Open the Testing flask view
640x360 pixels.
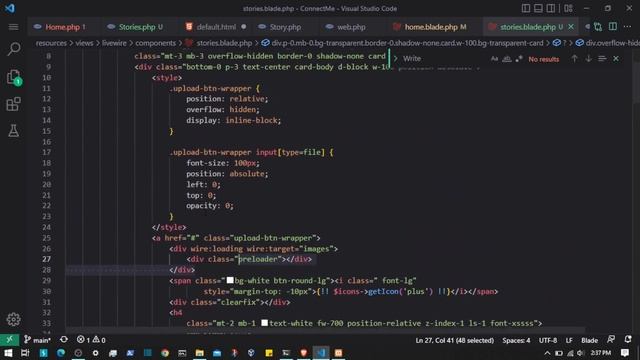(13, 131)
